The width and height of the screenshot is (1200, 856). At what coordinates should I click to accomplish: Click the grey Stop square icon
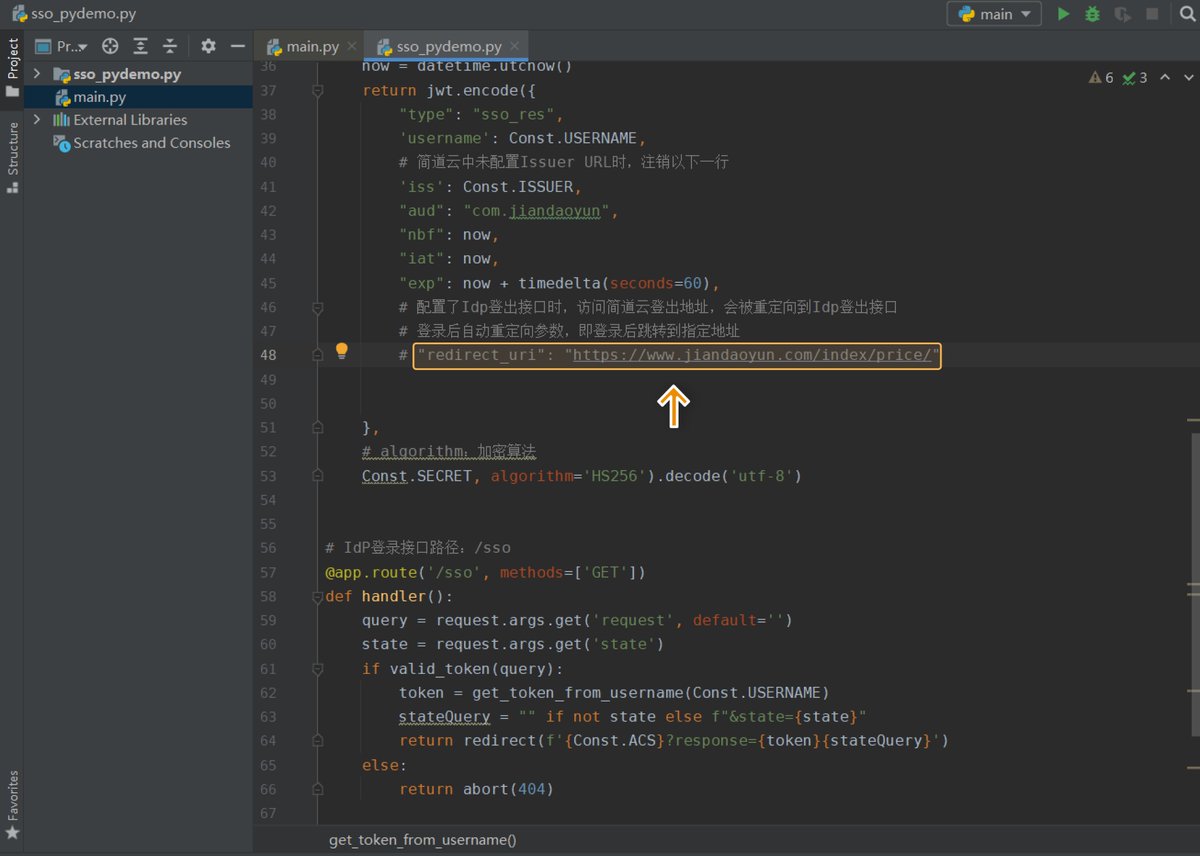(x=1152, y=14)
